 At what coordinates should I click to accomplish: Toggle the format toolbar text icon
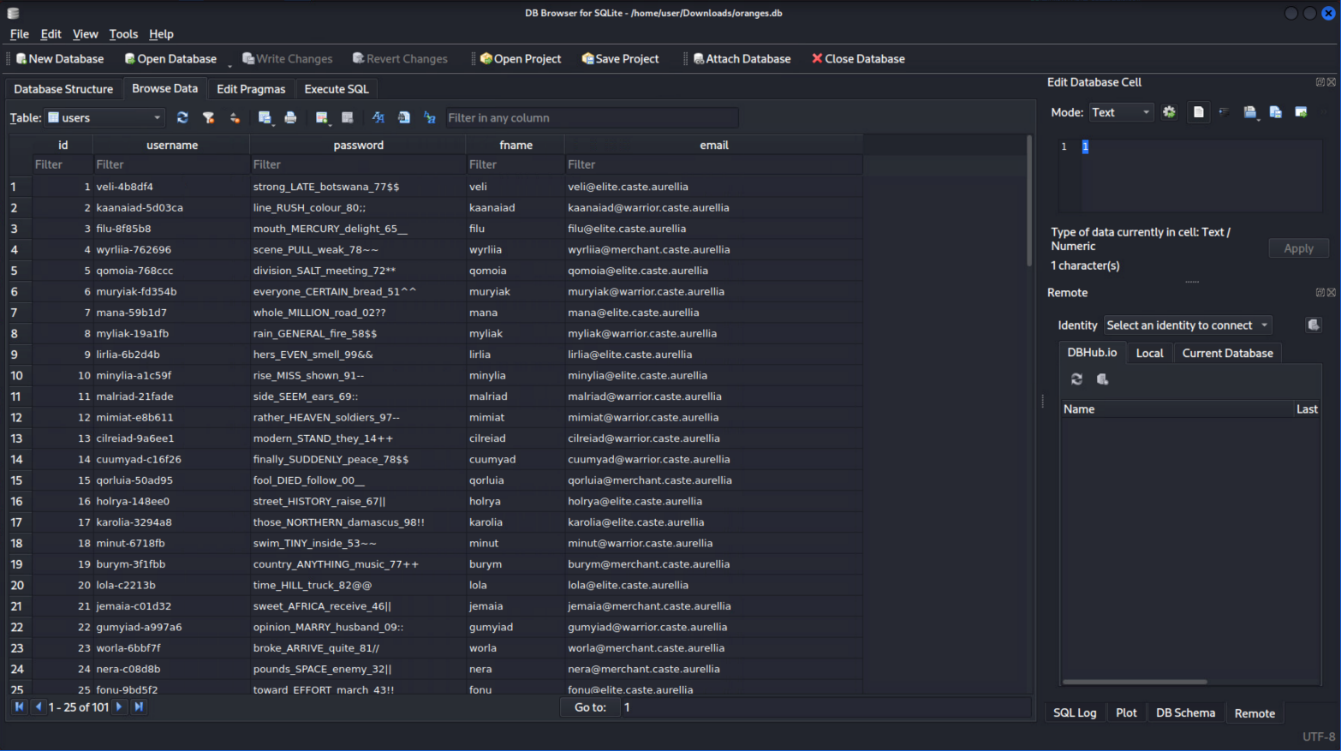point(378,118)
